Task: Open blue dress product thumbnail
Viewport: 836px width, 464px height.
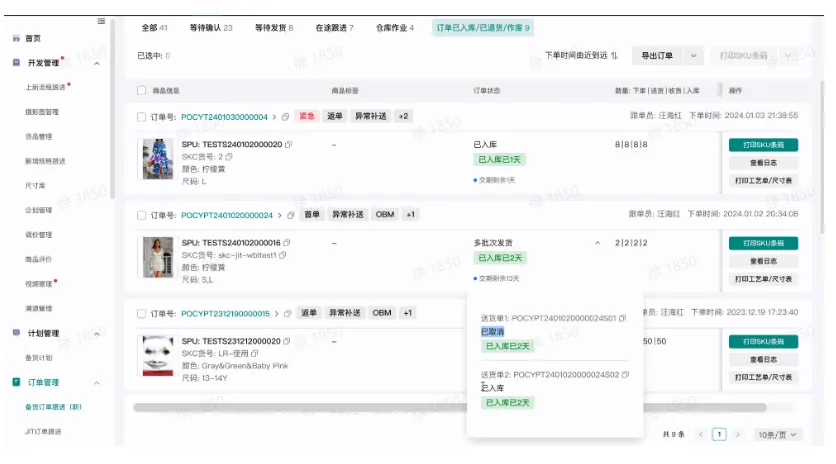Action: [157, 159]
